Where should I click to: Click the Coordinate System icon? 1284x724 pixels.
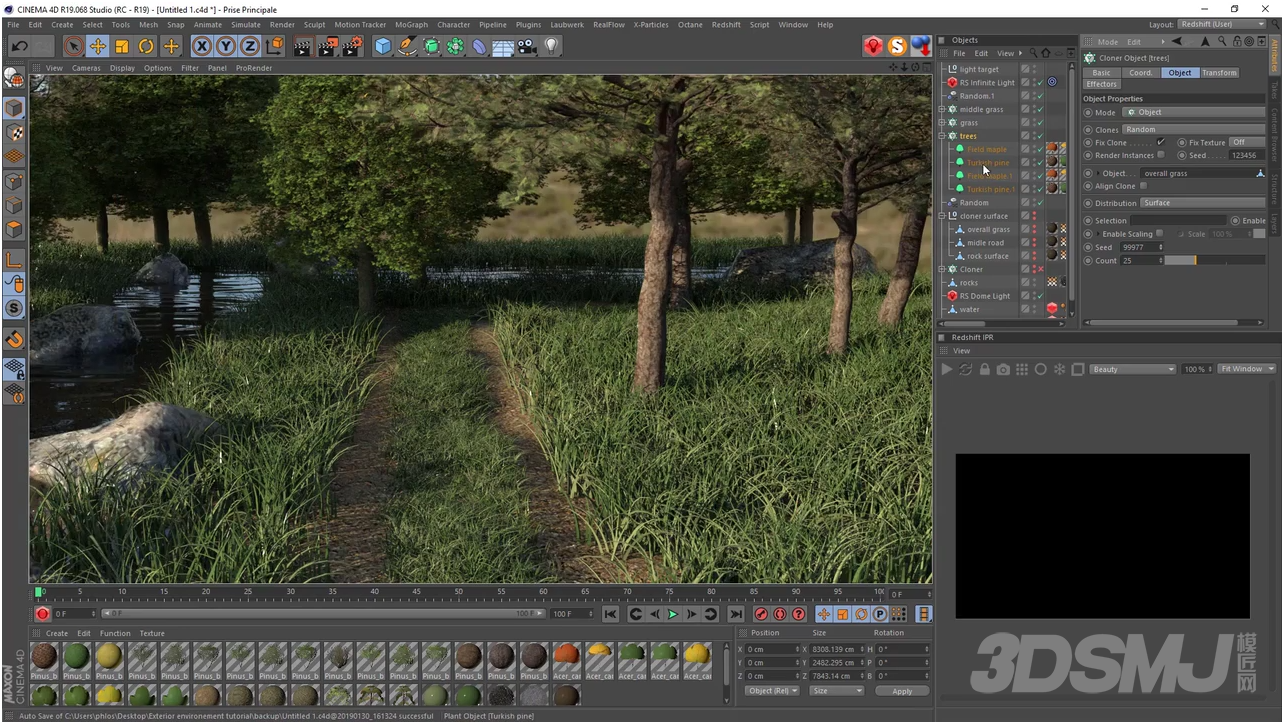pos(275,46)
